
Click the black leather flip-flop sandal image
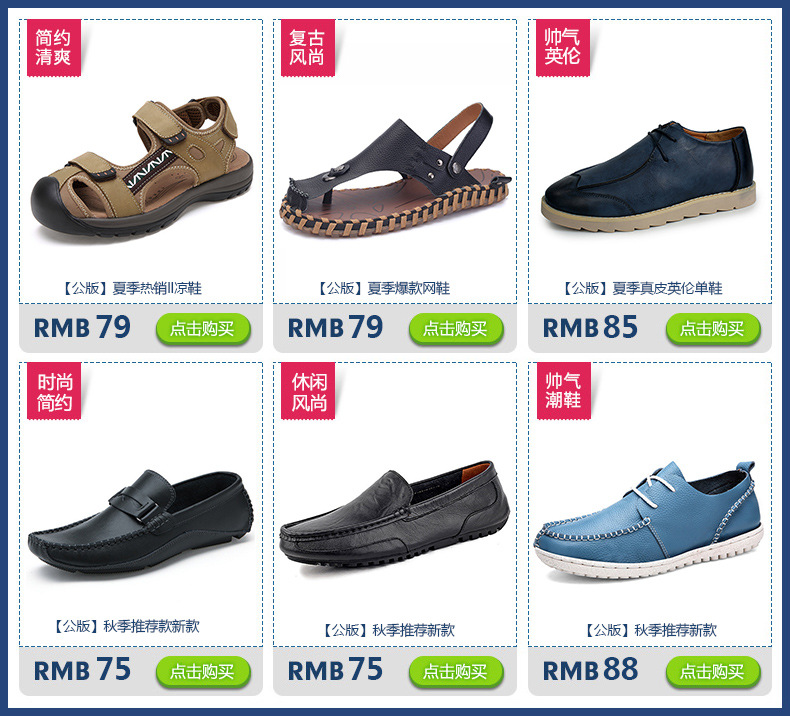[396, 170]
